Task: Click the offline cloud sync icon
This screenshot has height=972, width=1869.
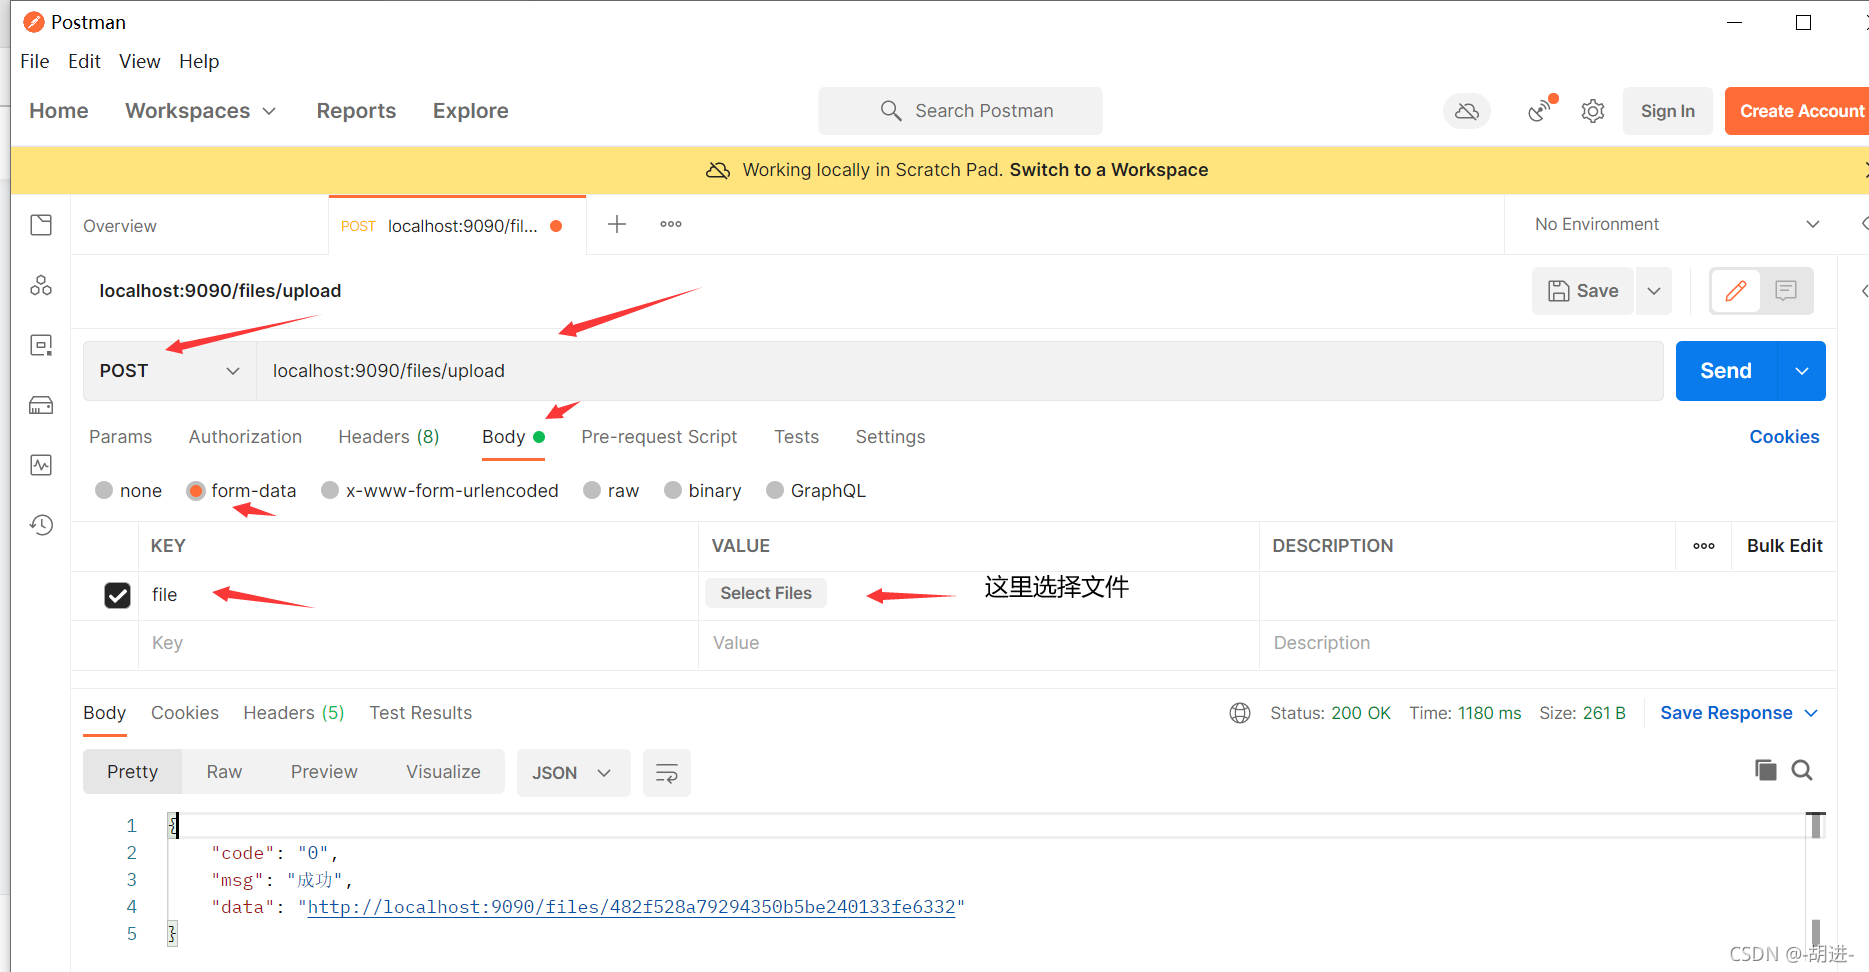Action: tap(1467, 111)
